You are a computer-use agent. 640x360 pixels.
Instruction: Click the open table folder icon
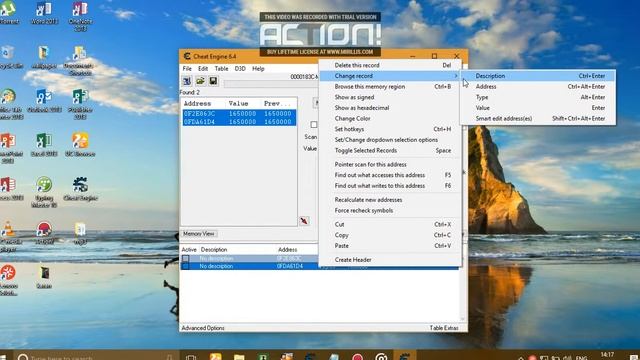pyautogui.click(x=200, y=81)
